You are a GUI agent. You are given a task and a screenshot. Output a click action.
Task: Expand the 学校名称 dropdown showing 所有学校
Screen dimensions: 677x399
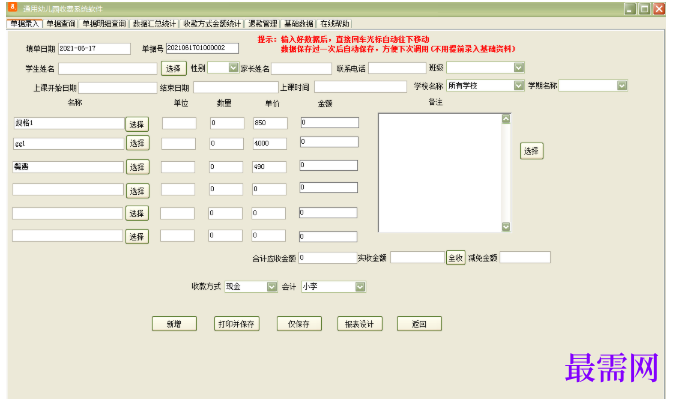[519, 86]
